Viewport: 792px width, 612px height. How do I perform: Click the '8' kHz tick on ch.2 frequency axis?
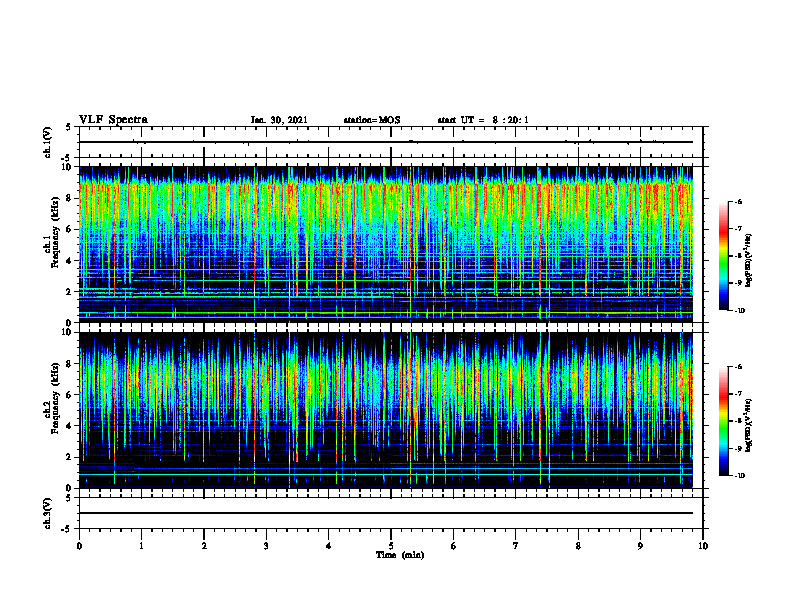(70, 364)
